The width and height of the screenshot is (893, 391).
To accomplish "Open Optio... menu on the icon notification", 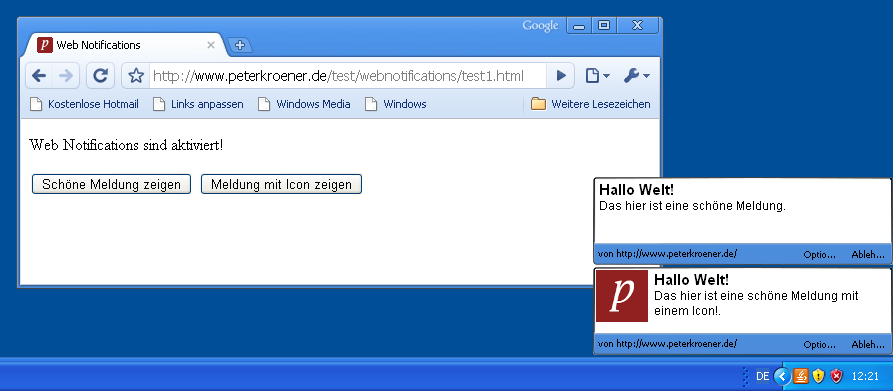I will pyautogui.click(x=820, y=344).
